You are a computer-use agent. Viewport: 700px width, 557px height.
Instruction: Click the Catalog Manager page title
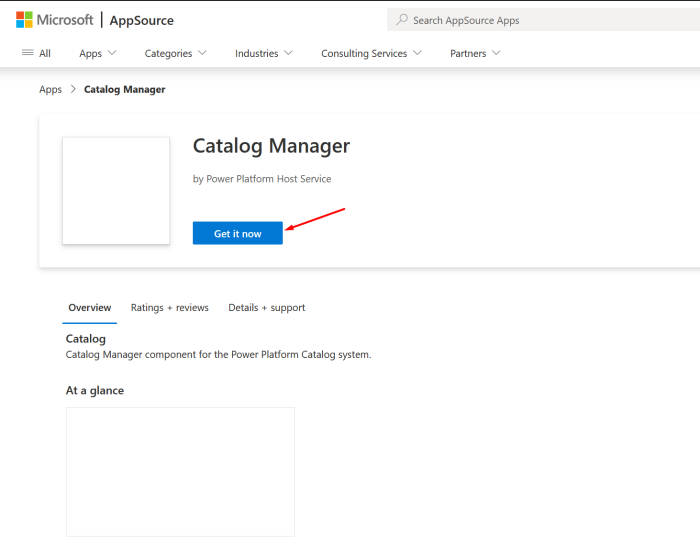[271, 146]
